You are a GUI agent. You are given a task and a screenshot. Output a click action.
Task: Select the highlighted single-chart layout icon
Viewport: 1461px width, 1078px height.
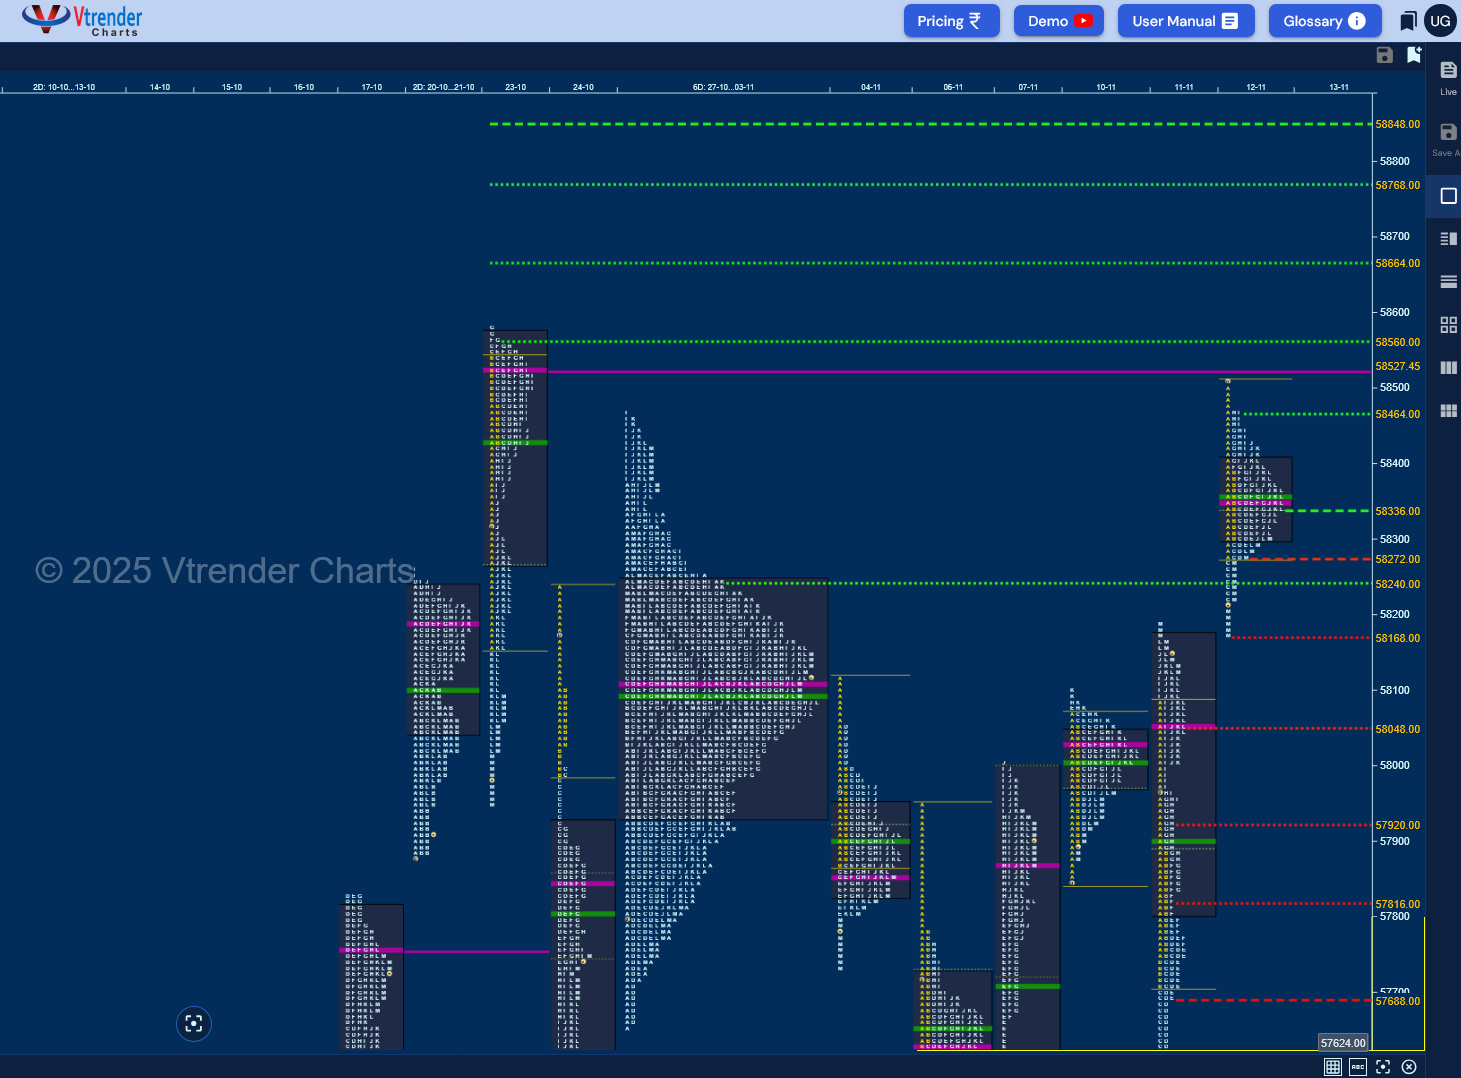[1447, 195]
